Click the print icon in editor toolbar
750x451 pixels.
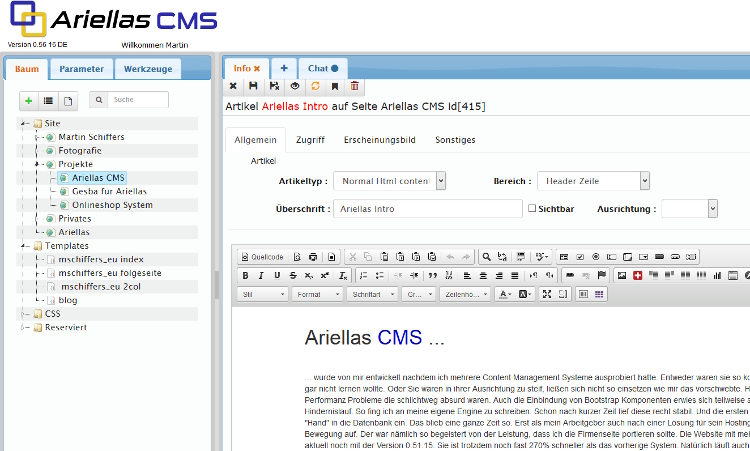click(x=313, y=257)
